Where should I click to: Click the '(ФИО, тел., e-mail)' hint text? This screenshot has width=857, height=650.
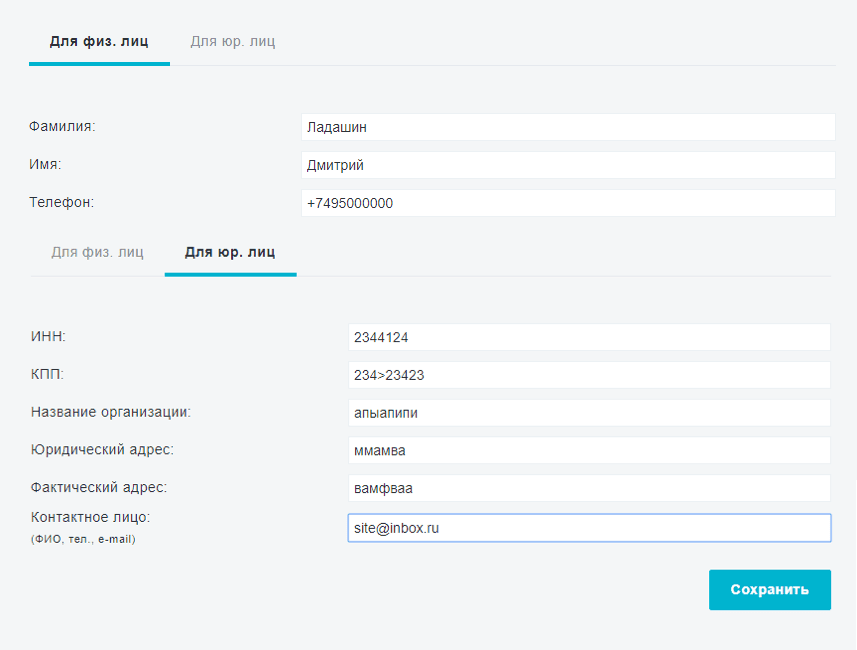coord(83,539)
